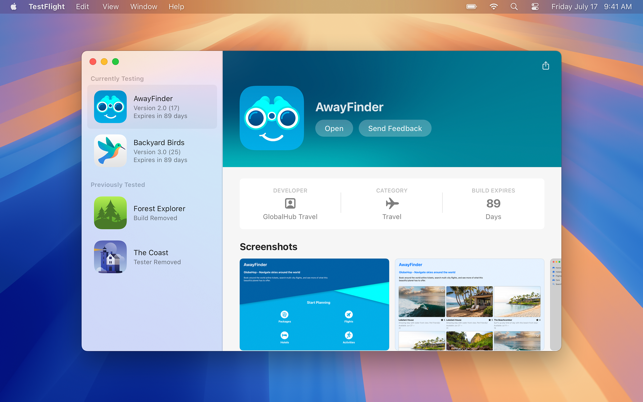Viewport: 643px width, 402px height.
Task: Click the share icon in the AwayFinder header
Action: [x=545, y=66]
